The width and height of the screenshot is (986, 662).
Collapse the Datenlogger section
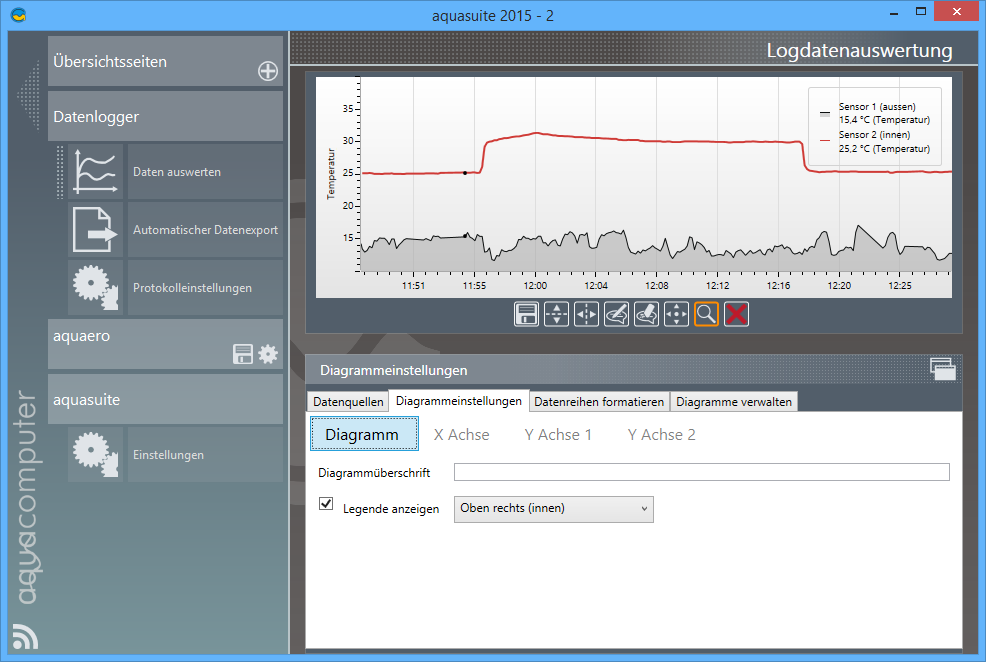[x=165, y=117]
